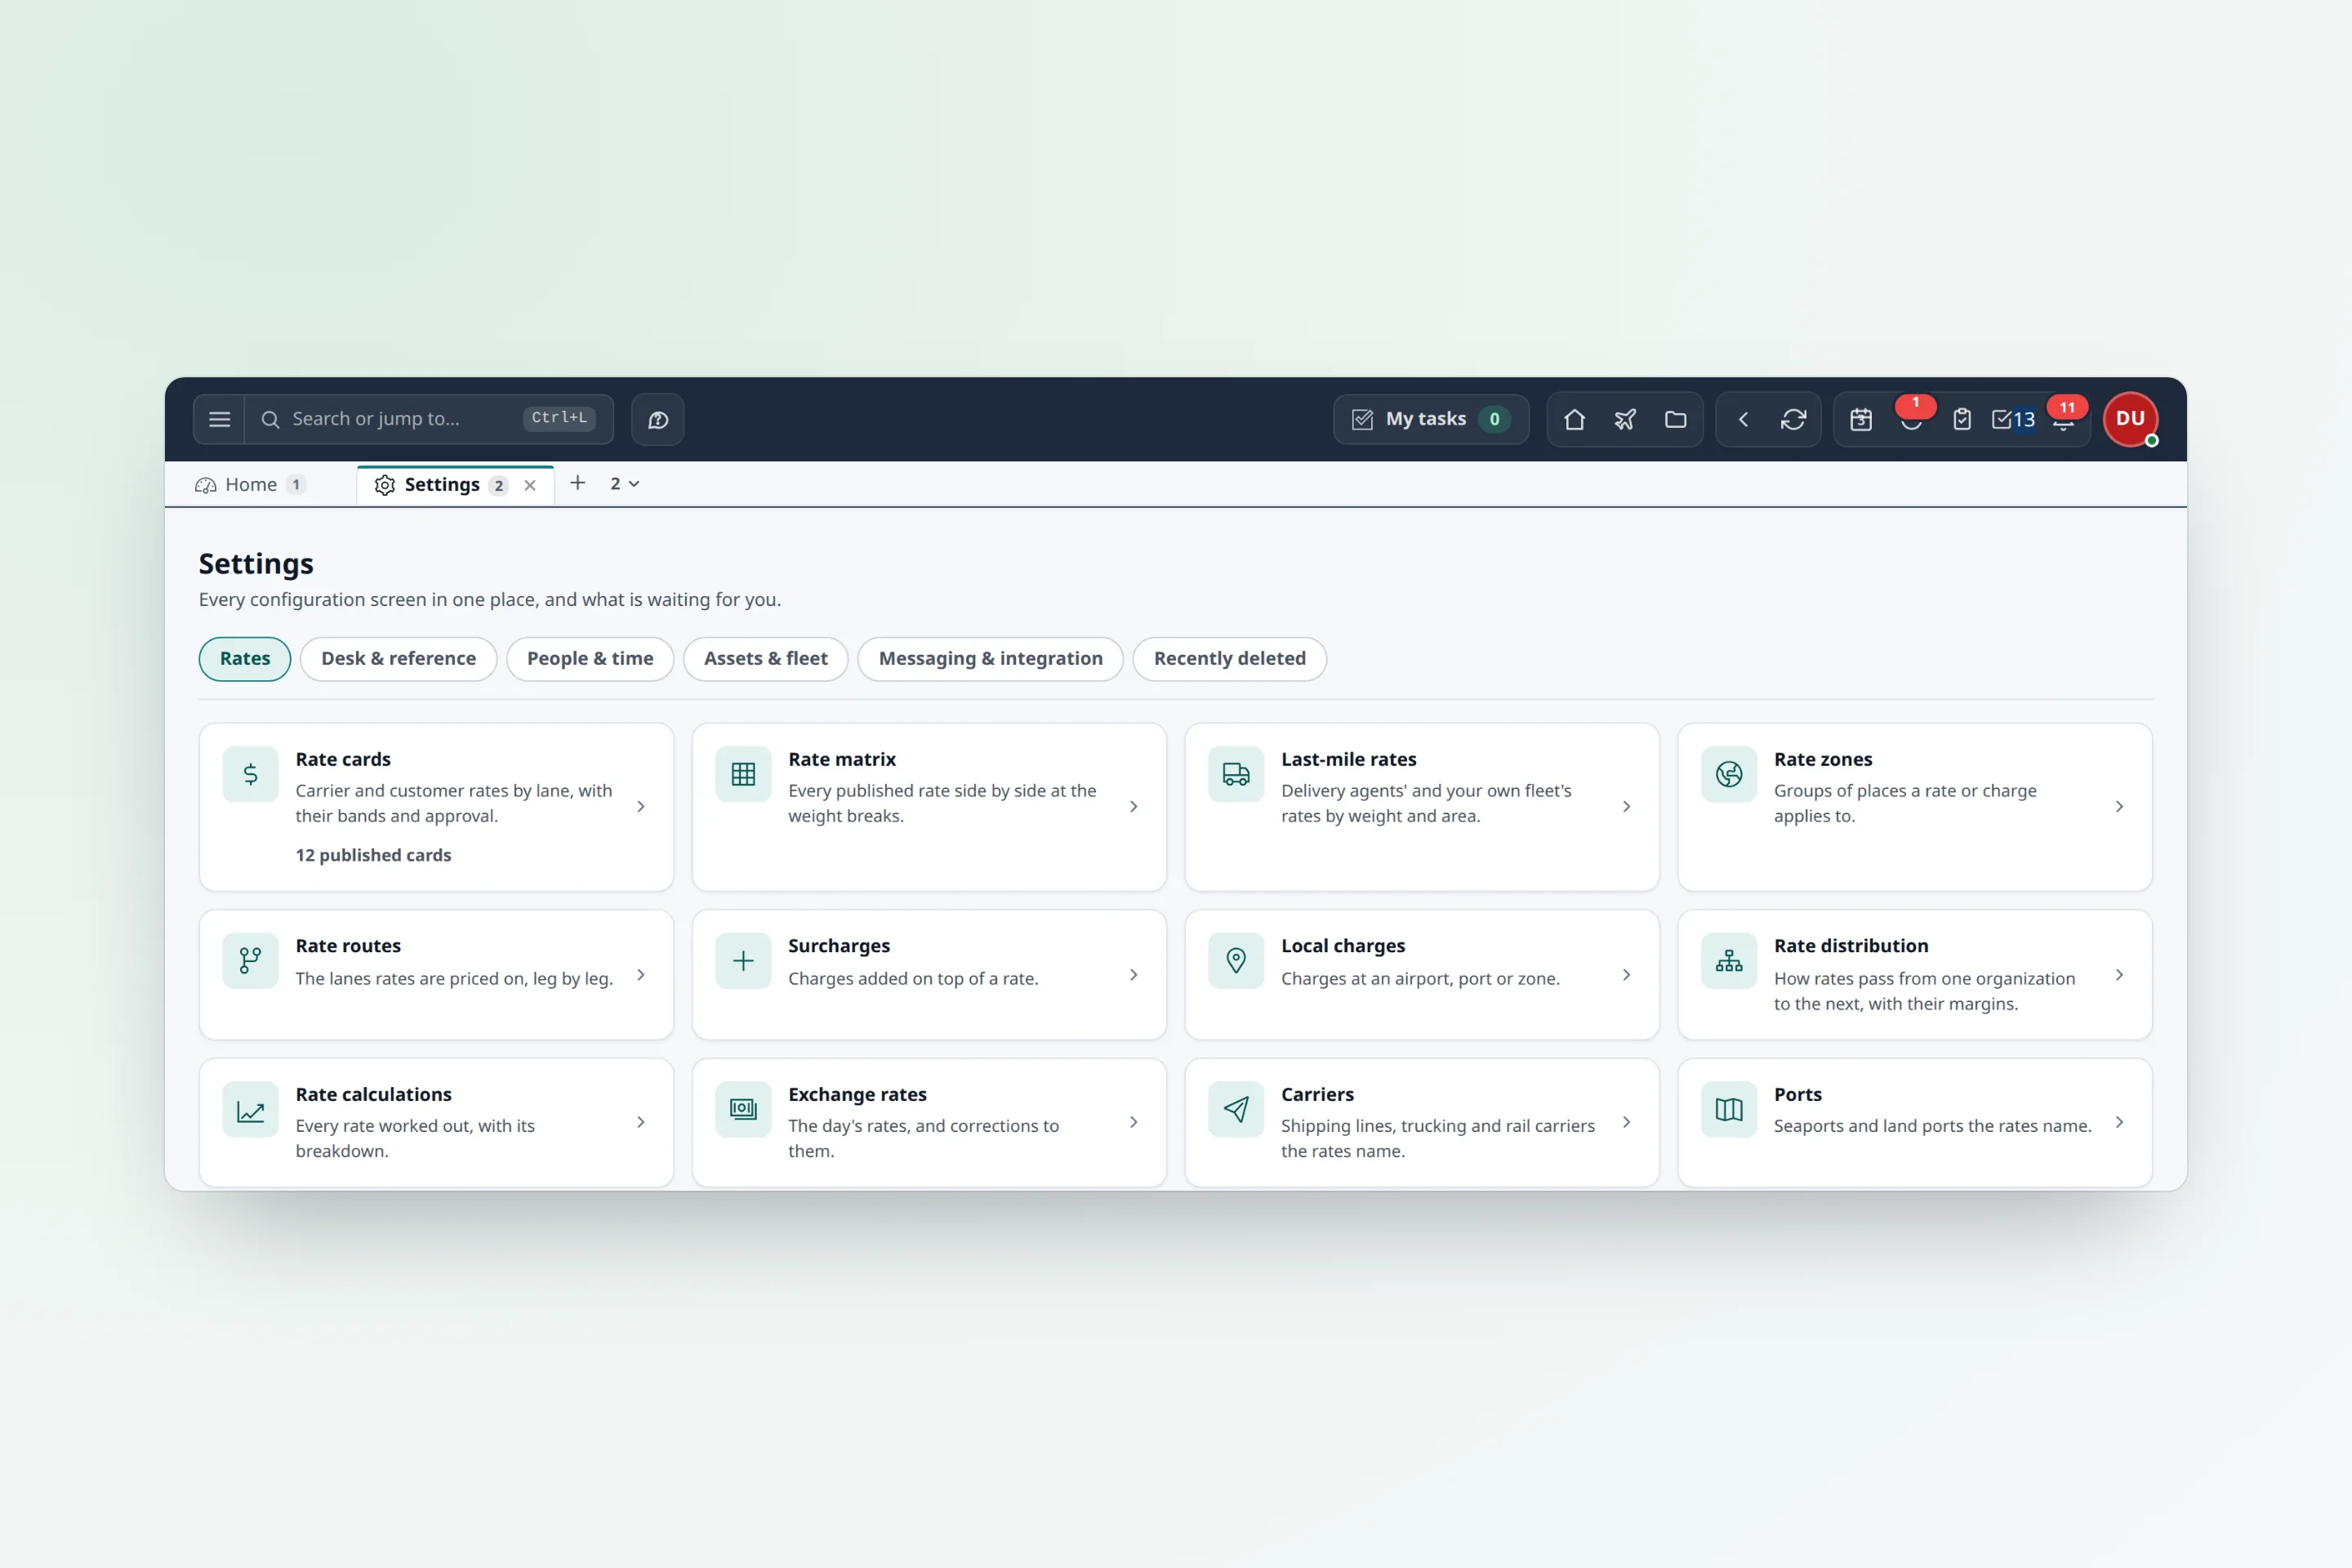Screen dimensions: 2352x1568
Task: Click the branch icon on Rate routes
Action: pyautogui.click(x=251, y=961)
